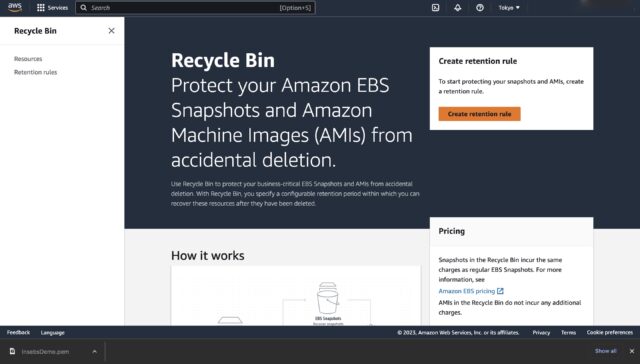This screenshot has height=364, width=640.
Task: Launch CloudShell from the top bar
Action: point(436,8)
